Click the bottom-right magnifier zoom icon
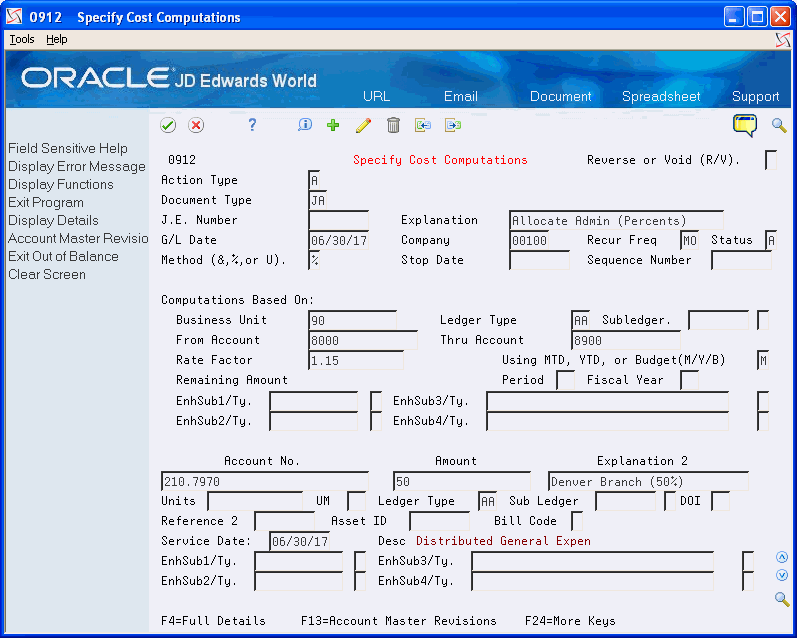This screenshot has height=638, width=797. point(782,599)
